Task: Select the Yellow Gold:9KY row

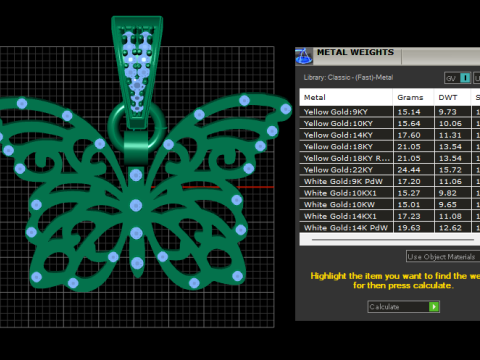Action: click(x=390, y=112)
